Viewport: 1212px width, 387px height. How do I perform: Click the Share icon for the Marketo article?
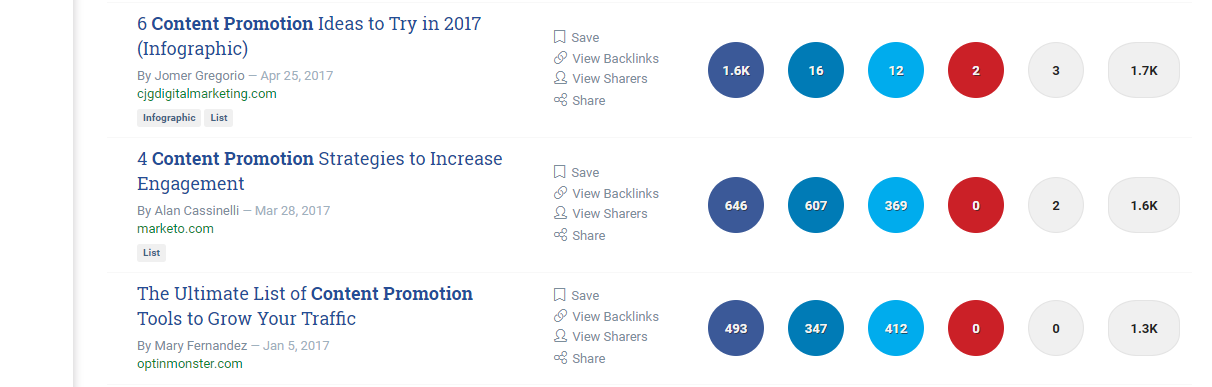[x=560, y=235]
